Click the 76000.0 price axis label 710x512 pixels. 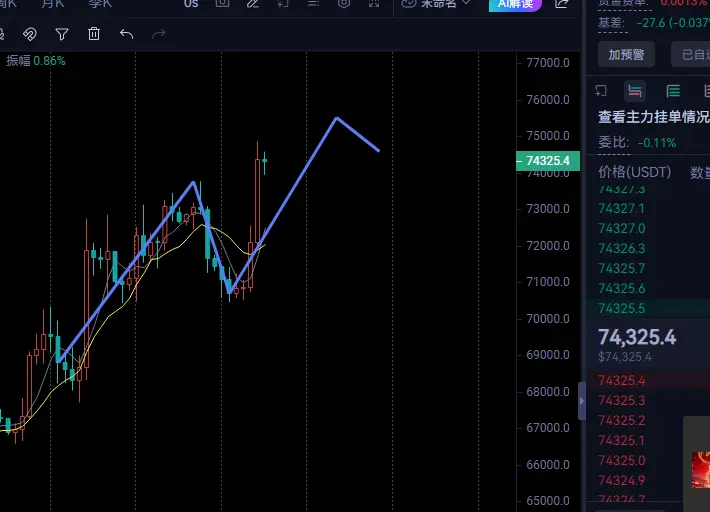[x=548, y=100]
